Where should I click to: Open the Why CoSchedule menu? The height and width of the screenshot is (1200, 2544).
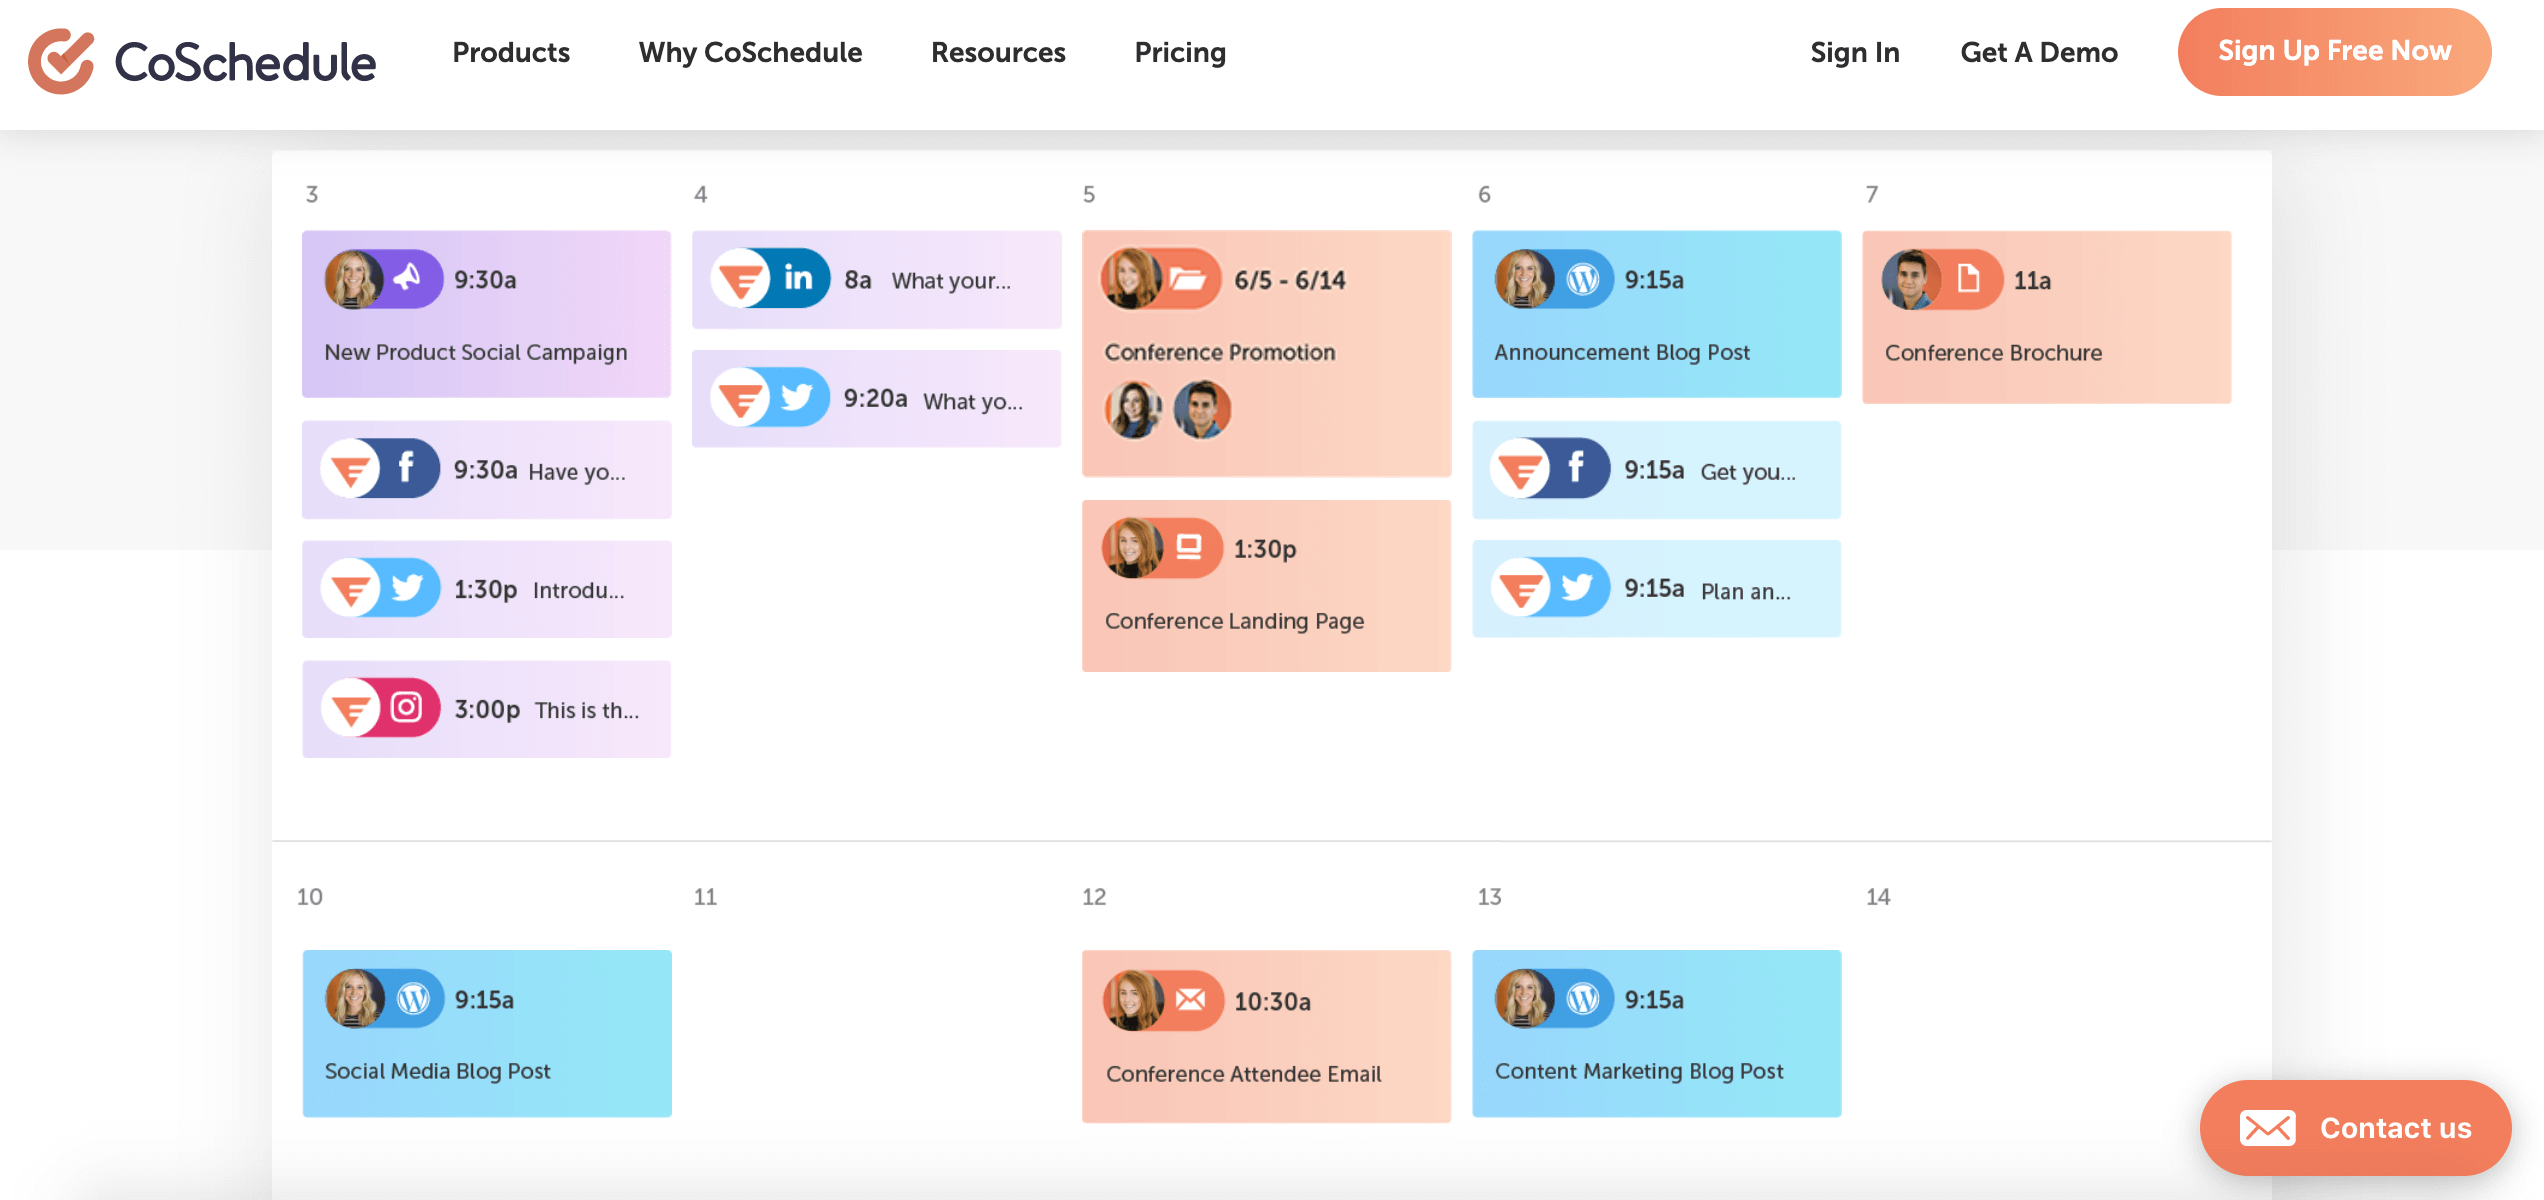pyautogui.click(x=750, y=52)
